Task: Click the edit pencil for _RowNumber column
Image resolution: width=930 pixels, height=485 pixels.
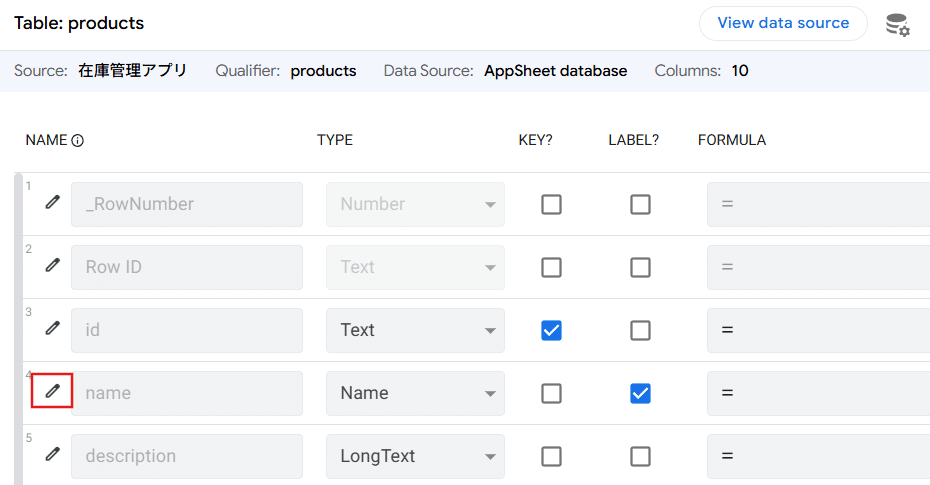Action: [53, 203]
